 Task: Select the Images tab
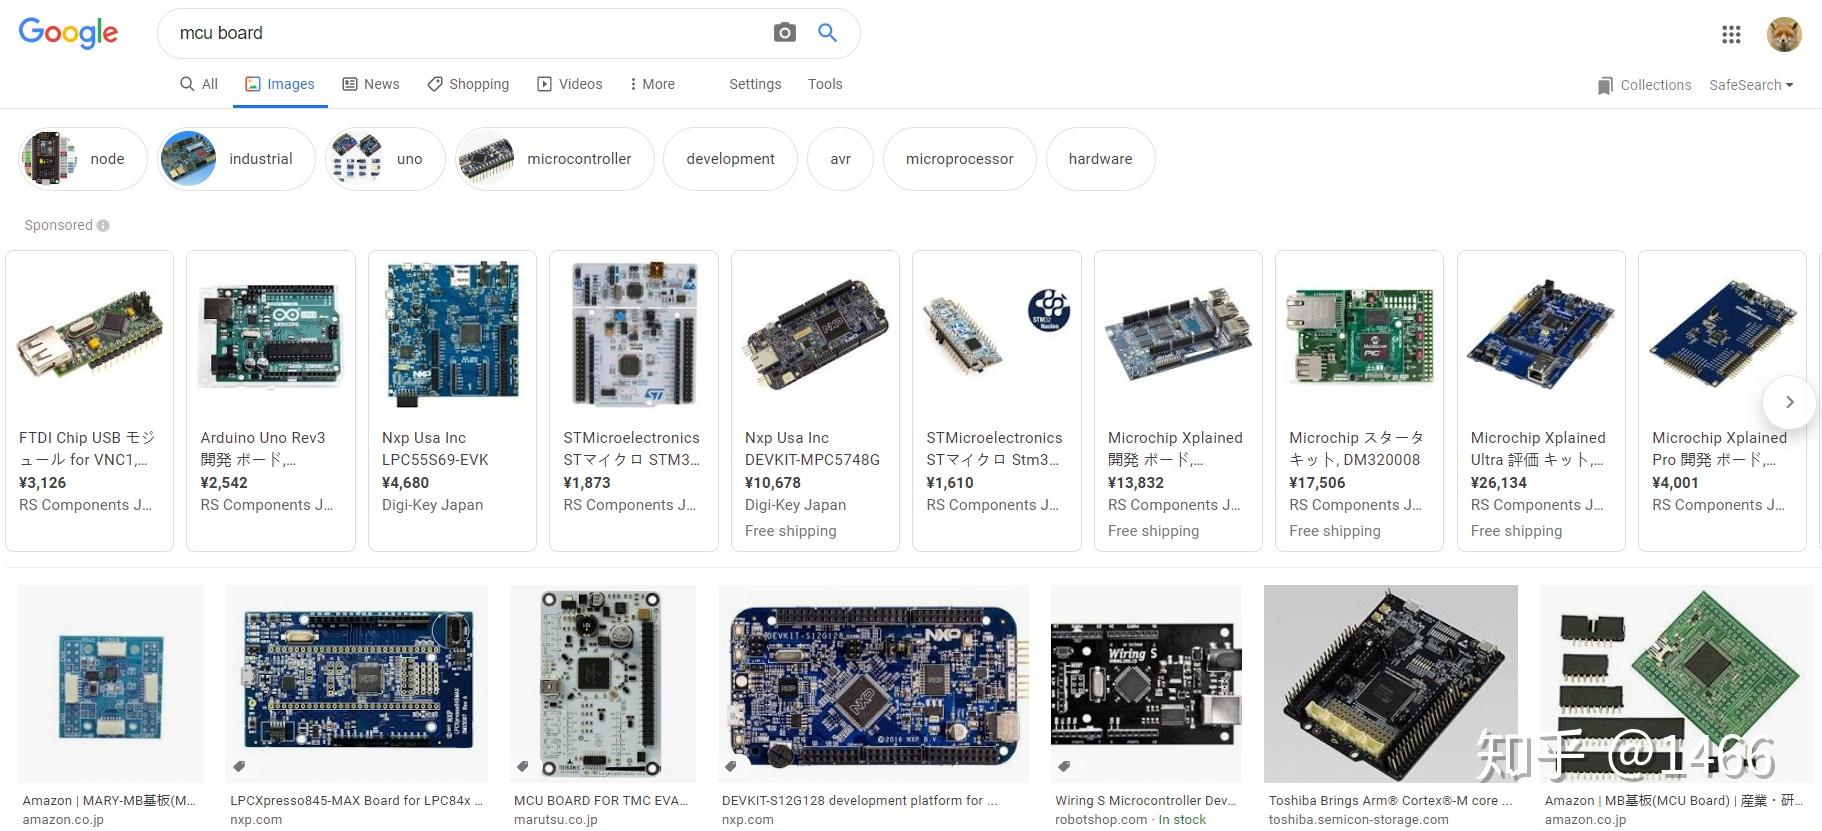(280, 84)
